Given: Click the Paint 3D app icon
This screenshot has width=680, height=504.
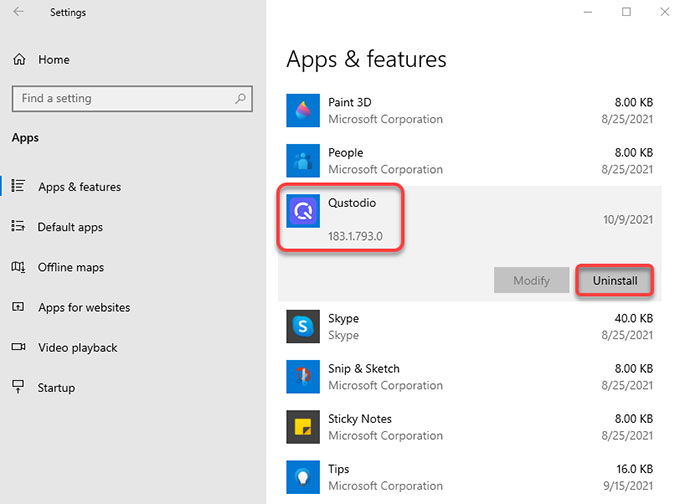Looking at the screenshot, I should coord(303,111).
